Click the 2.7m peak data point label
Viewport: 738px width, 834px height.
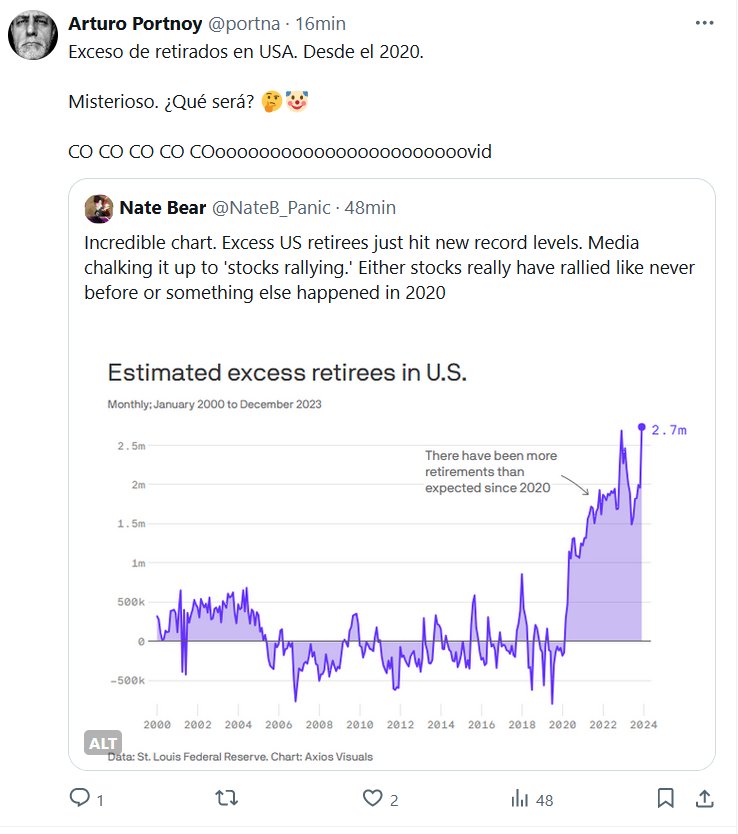click(x=668, y=430)
